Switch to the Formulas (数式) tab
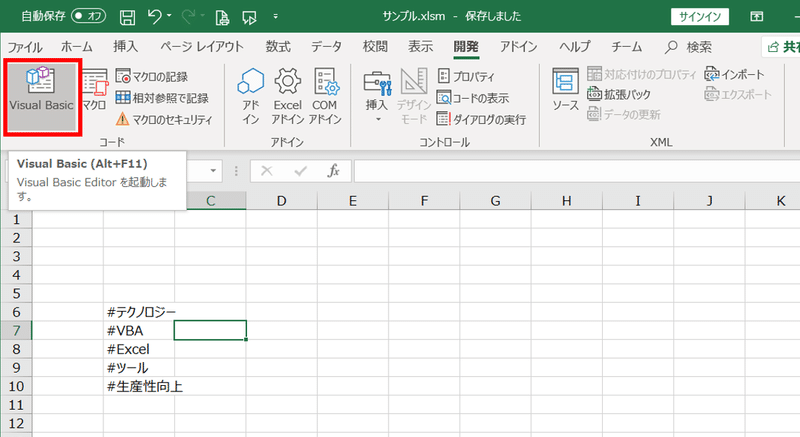Screen dimensions: 800x437 [x=278, y=47]
